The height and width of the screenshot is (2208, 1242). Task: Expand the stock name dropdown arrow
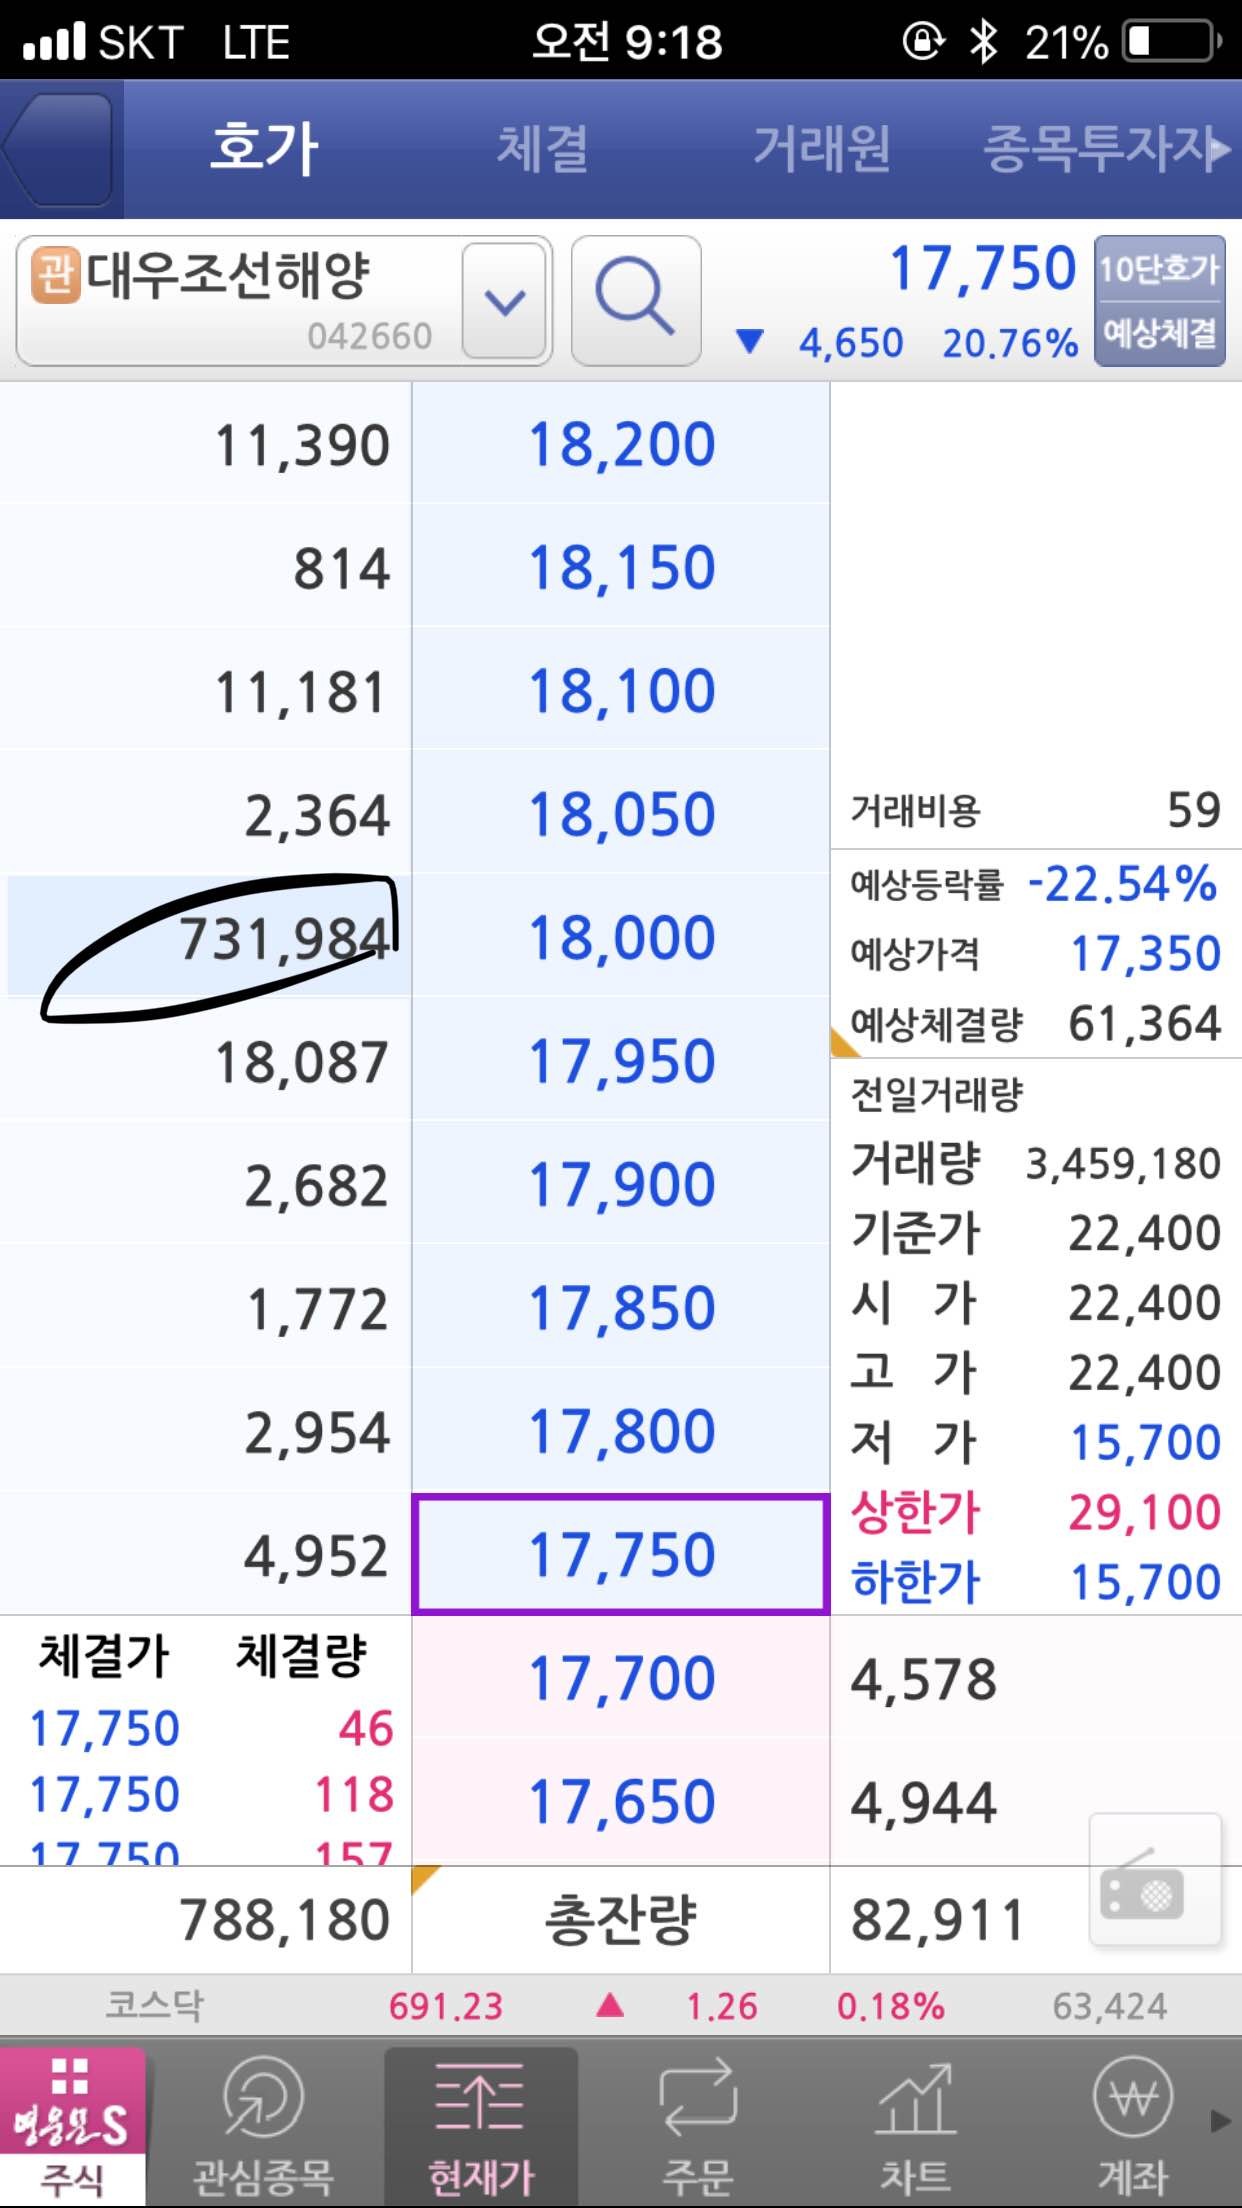[505, 300]
